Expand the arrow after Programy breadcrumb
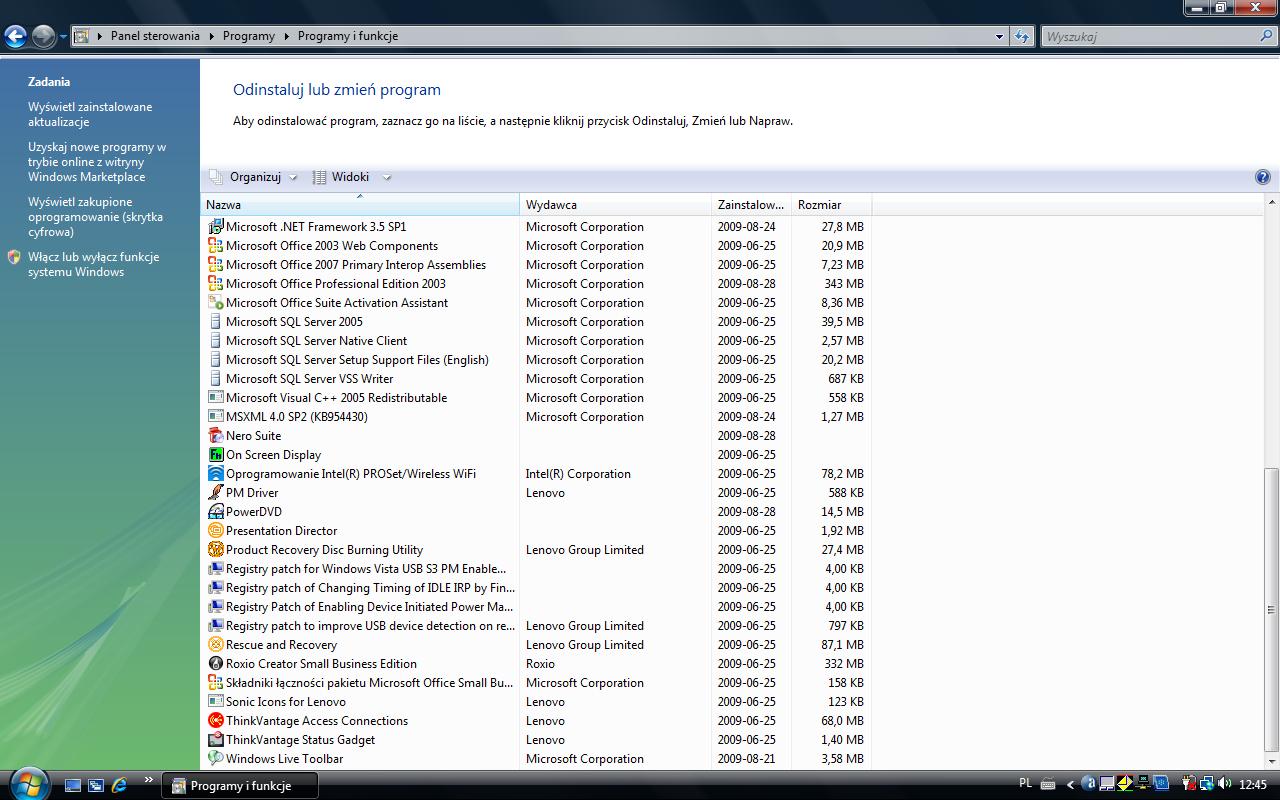The width and height of the screenshot is (1280, 800). point(286,36)
